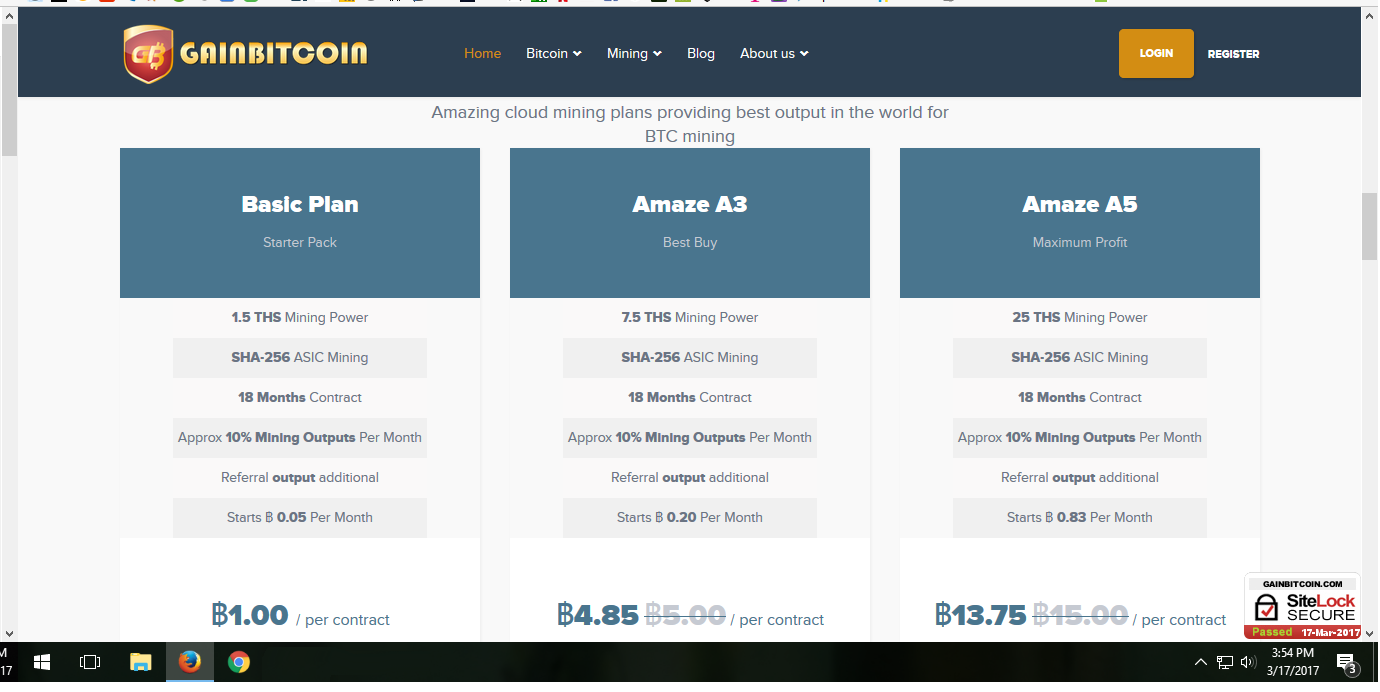Image resolution: width=1380 pixels, height=692 pixels.
Task: Go to the Home nav item
Action: [x=482, y=54]
